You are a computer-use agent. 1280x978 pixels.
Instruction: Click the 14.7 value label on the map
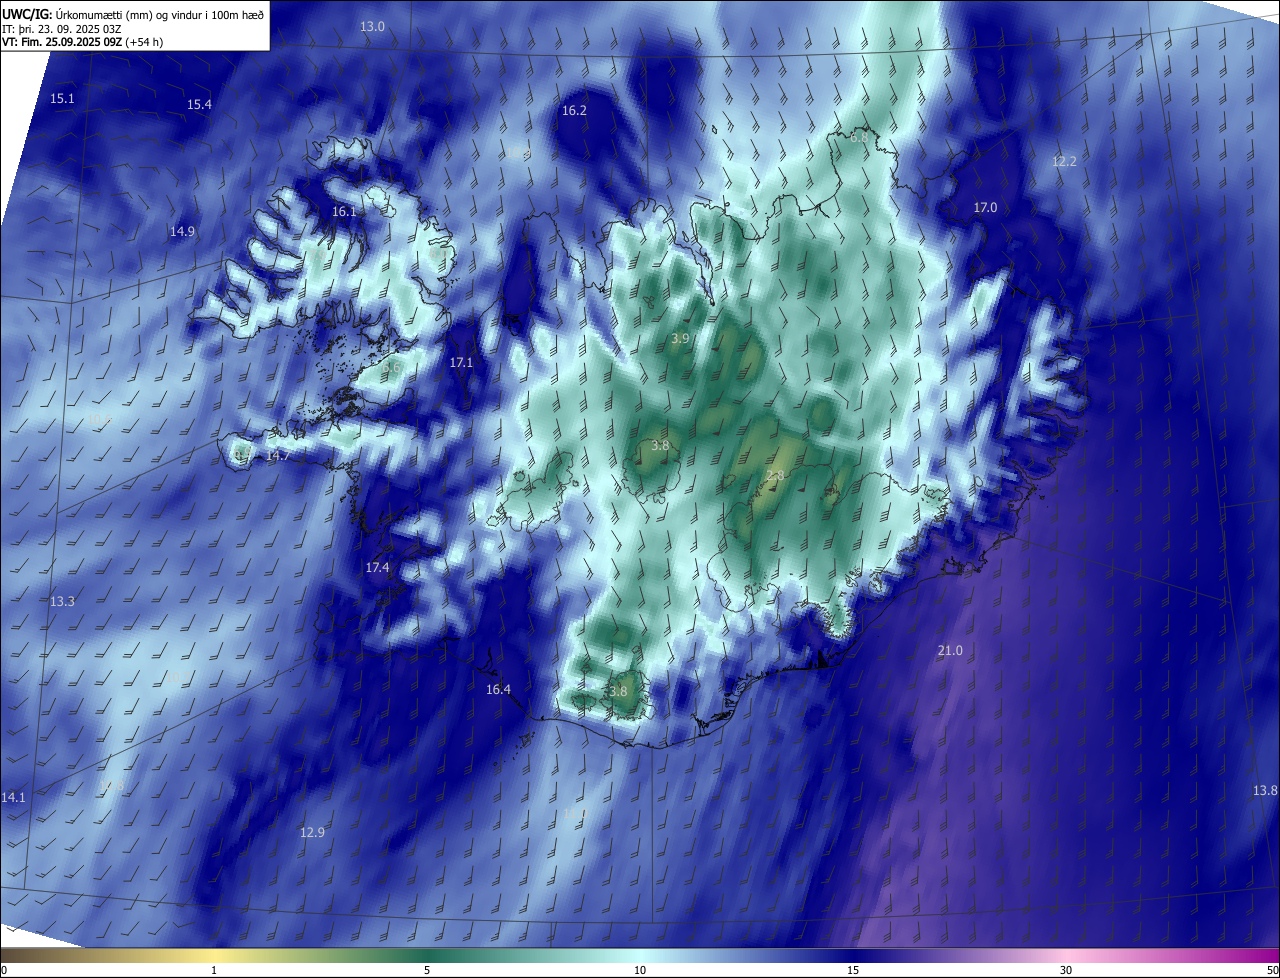(278, 455)
